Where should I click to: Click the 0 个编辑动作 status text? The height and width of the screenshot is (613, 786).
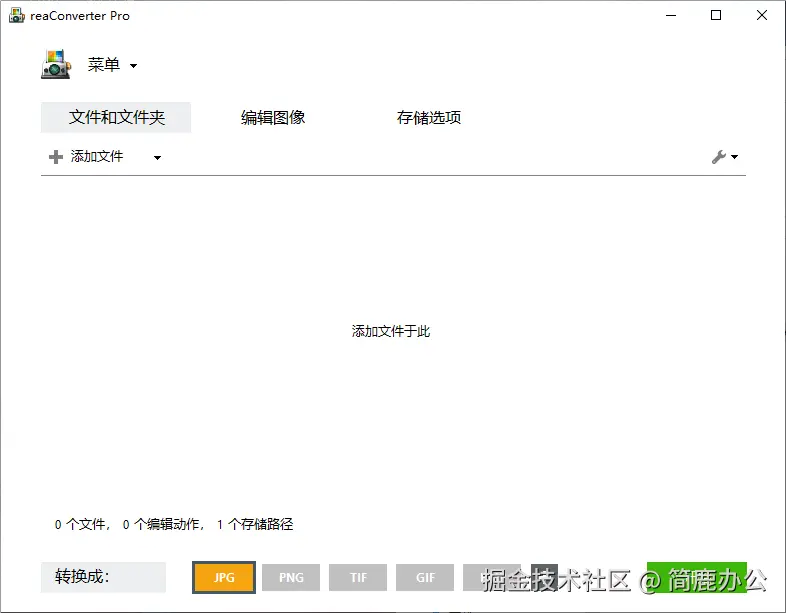click(x=161, y=524)
